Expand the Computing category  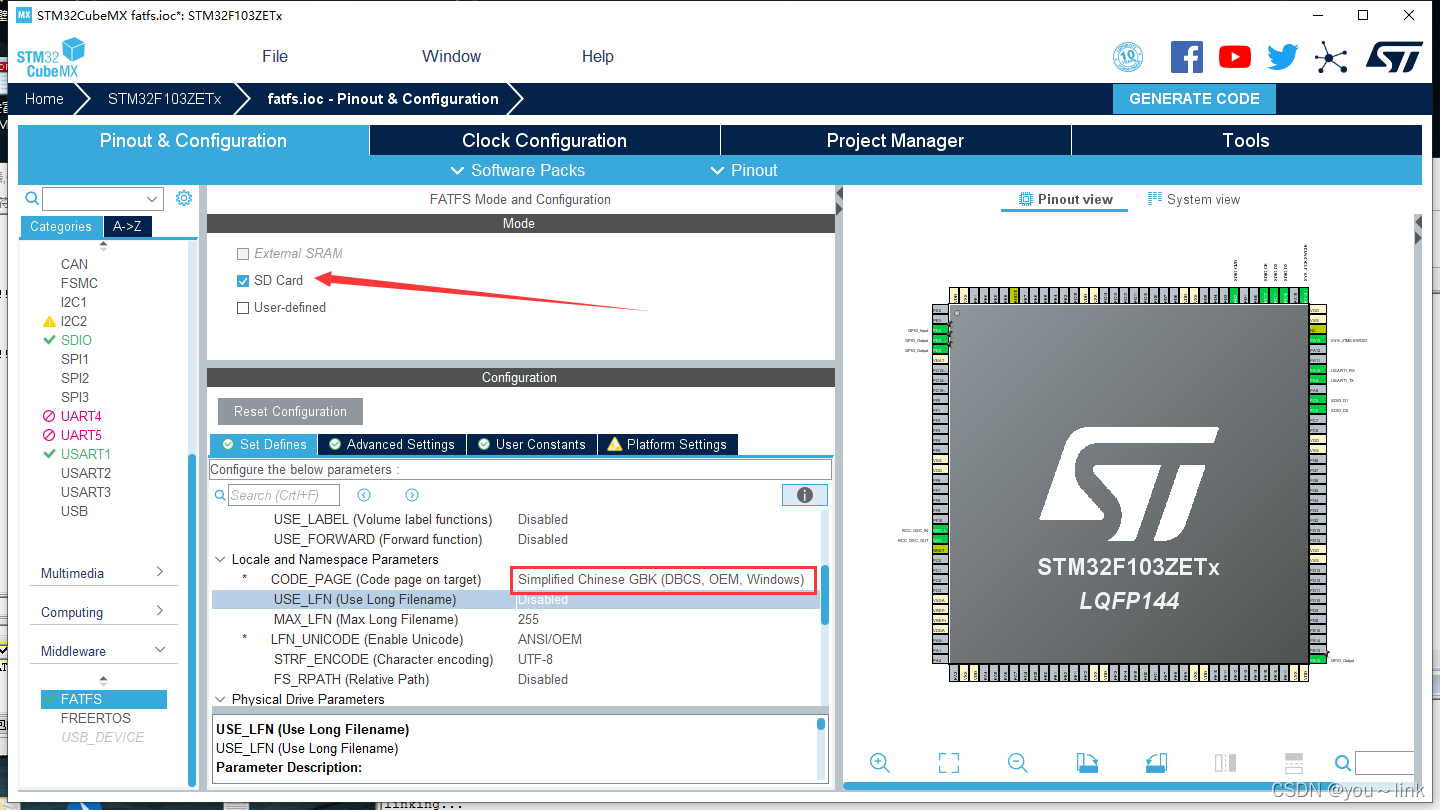tap(103, 612)
